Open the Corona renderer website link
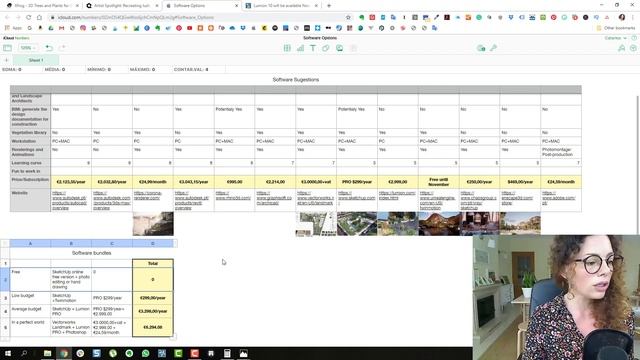The height and width of the screenshot is (360, 640). click(148, 196)
